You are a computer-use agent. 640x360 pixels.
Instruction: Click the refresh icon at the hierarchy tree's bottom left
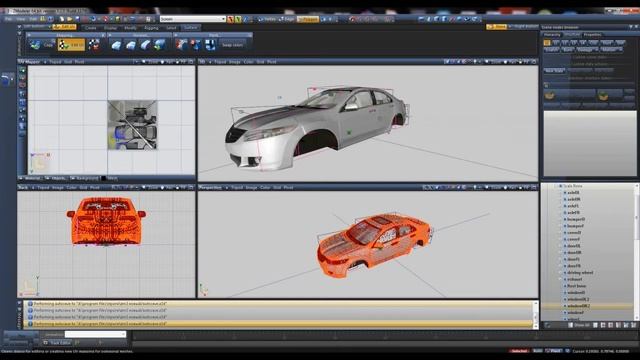coord(547,325)
